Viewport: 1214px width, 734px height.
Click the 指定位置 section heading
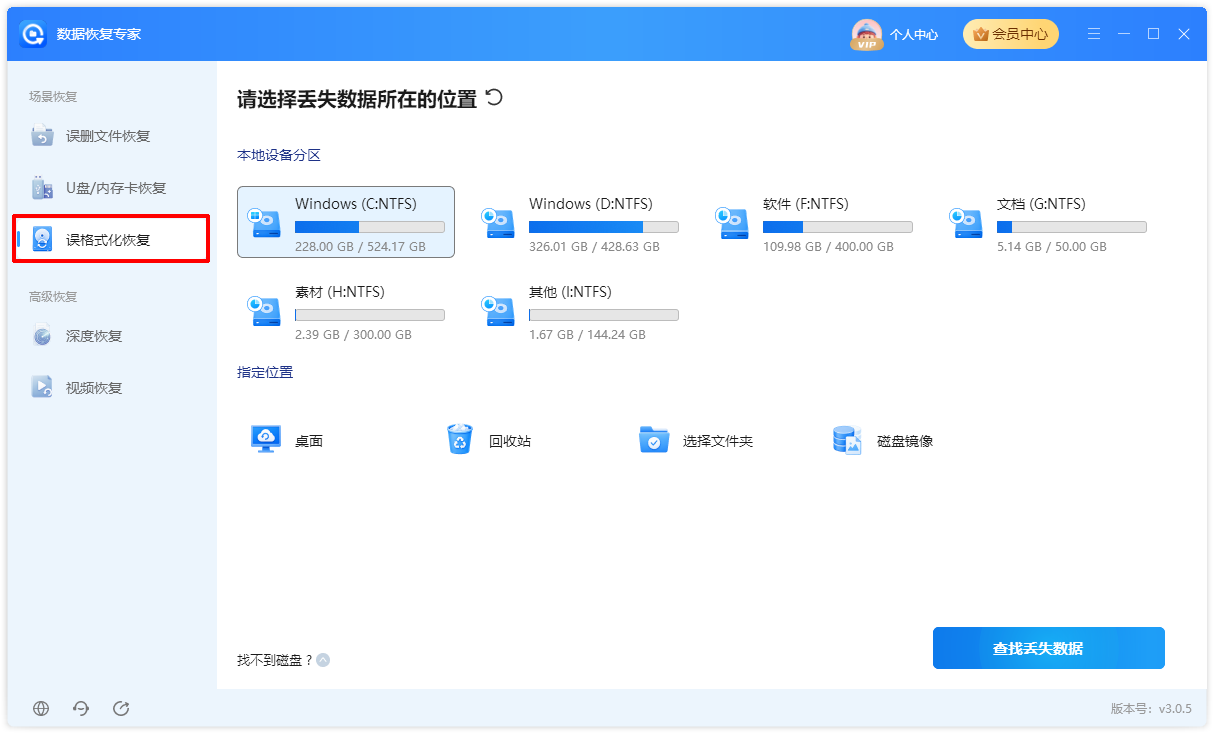pyautogui.click(x=265, y=372)
